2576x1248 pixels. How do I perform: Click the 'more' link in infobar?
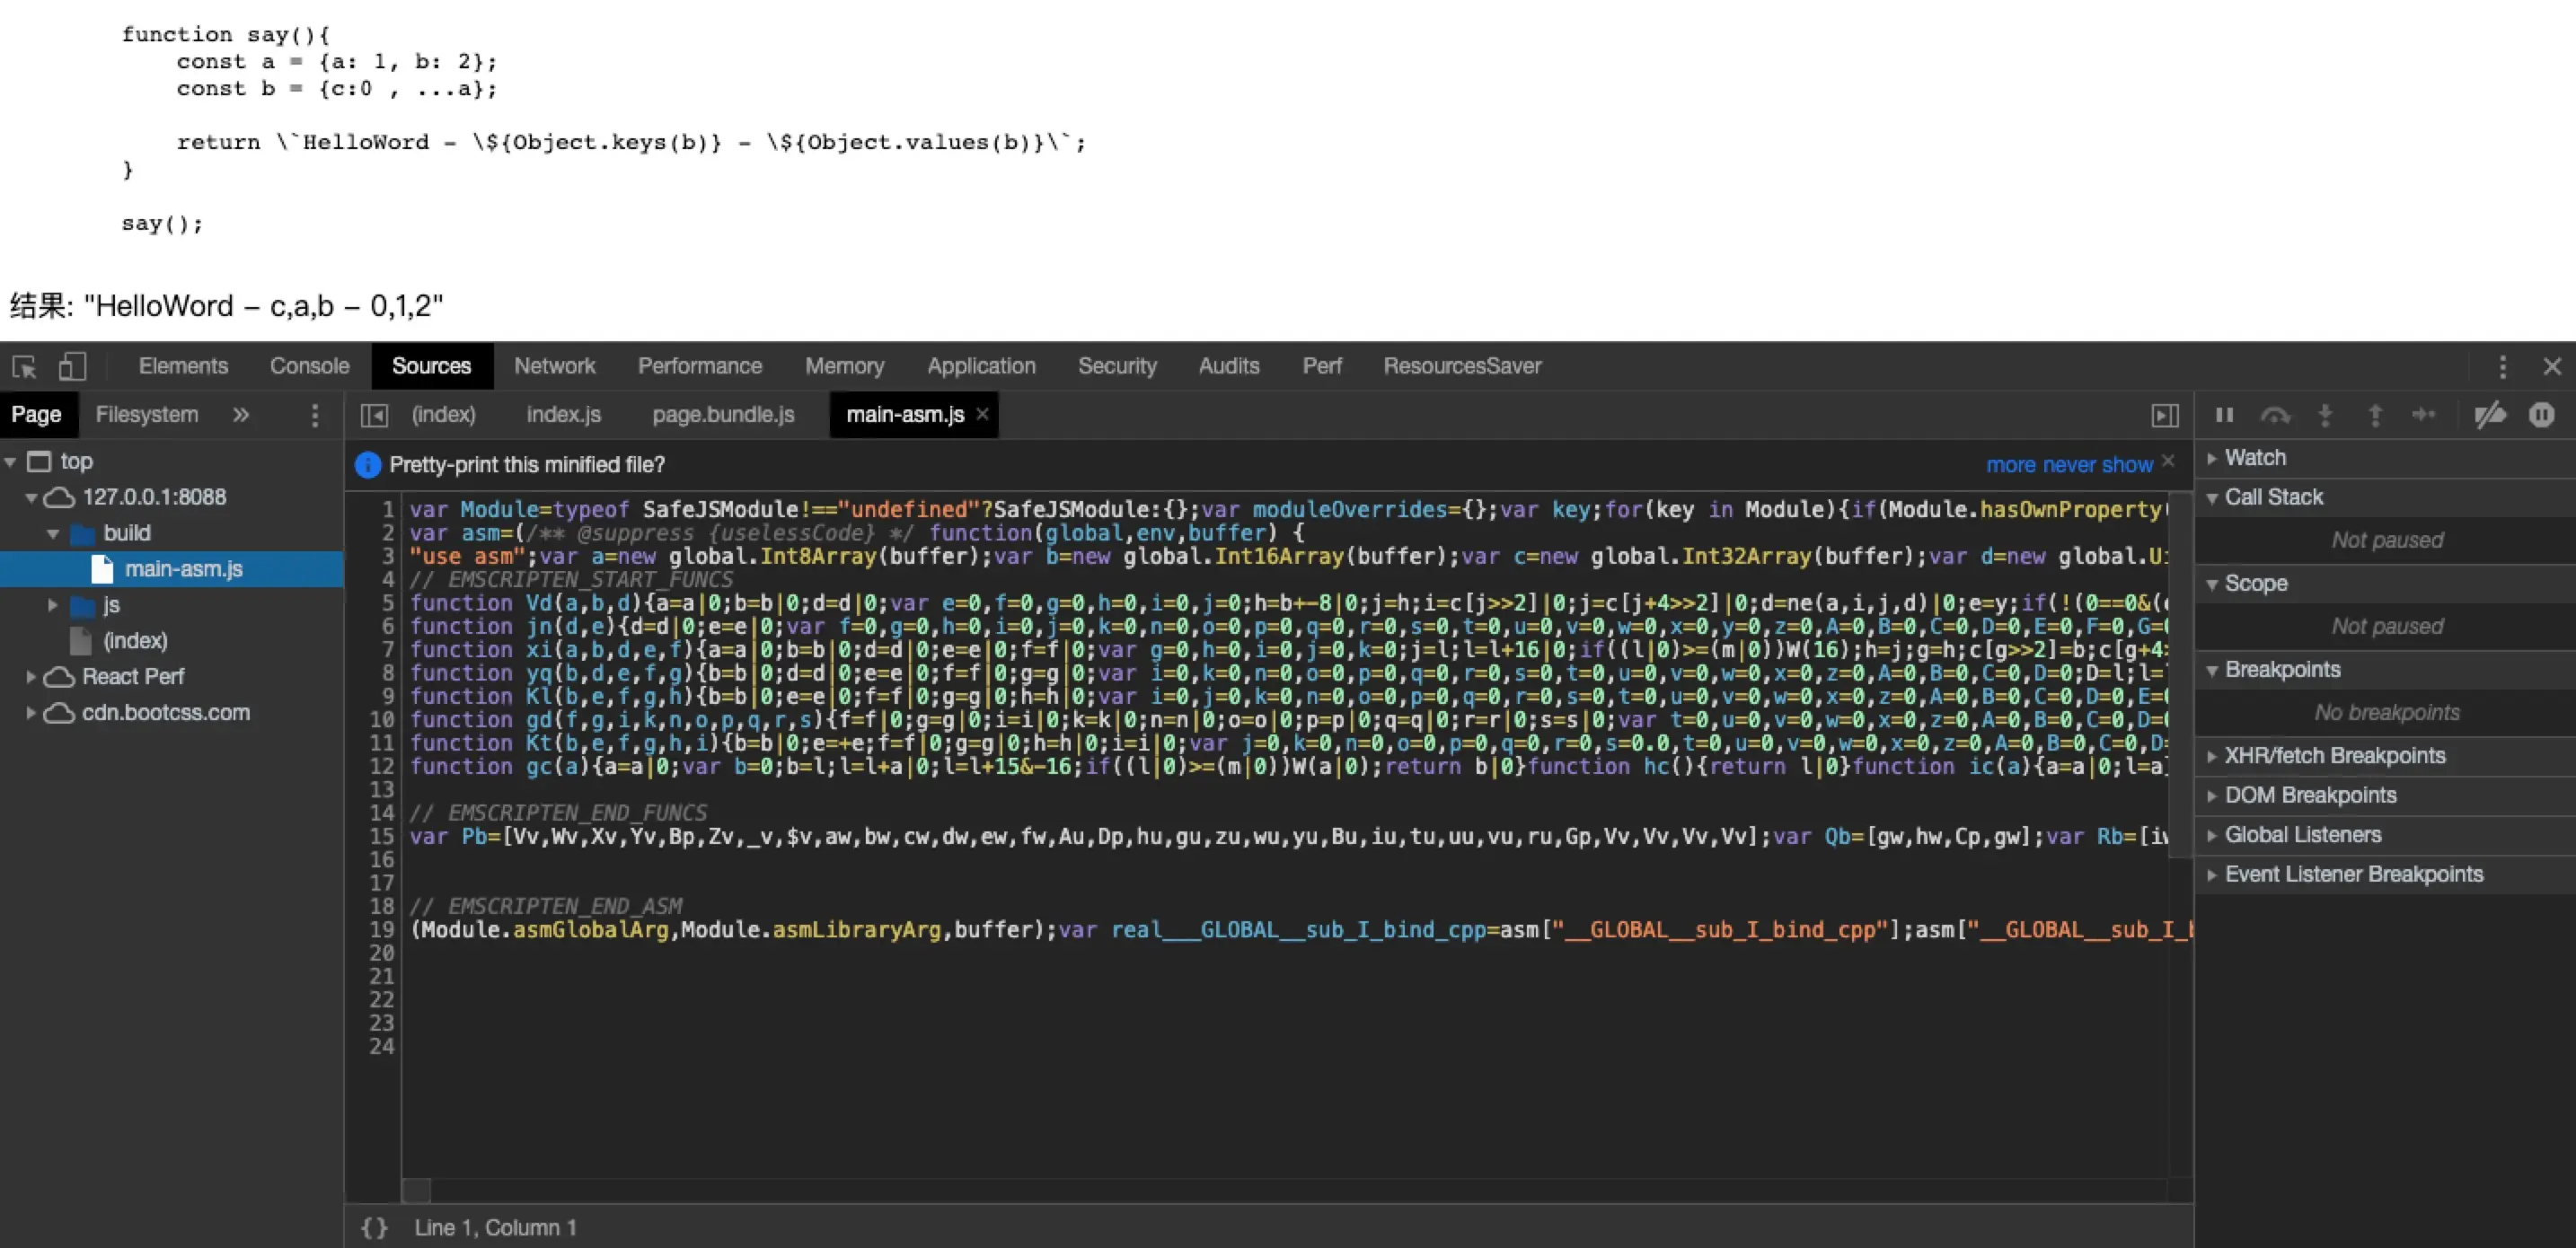tap(2010, 465)
